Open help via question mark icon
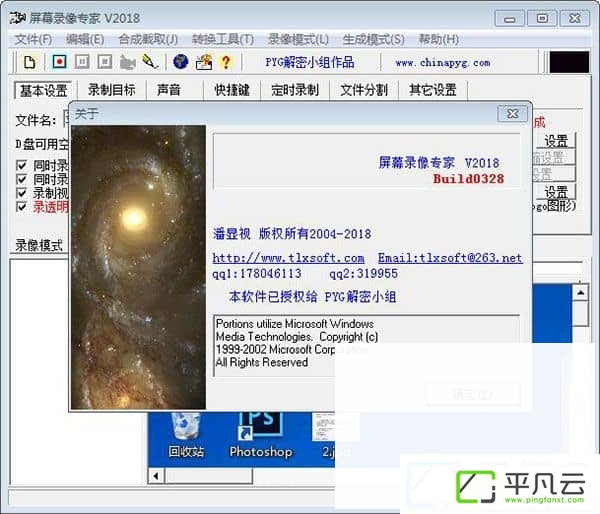Screen dimensions: 600x514 (x=226, y=62)
